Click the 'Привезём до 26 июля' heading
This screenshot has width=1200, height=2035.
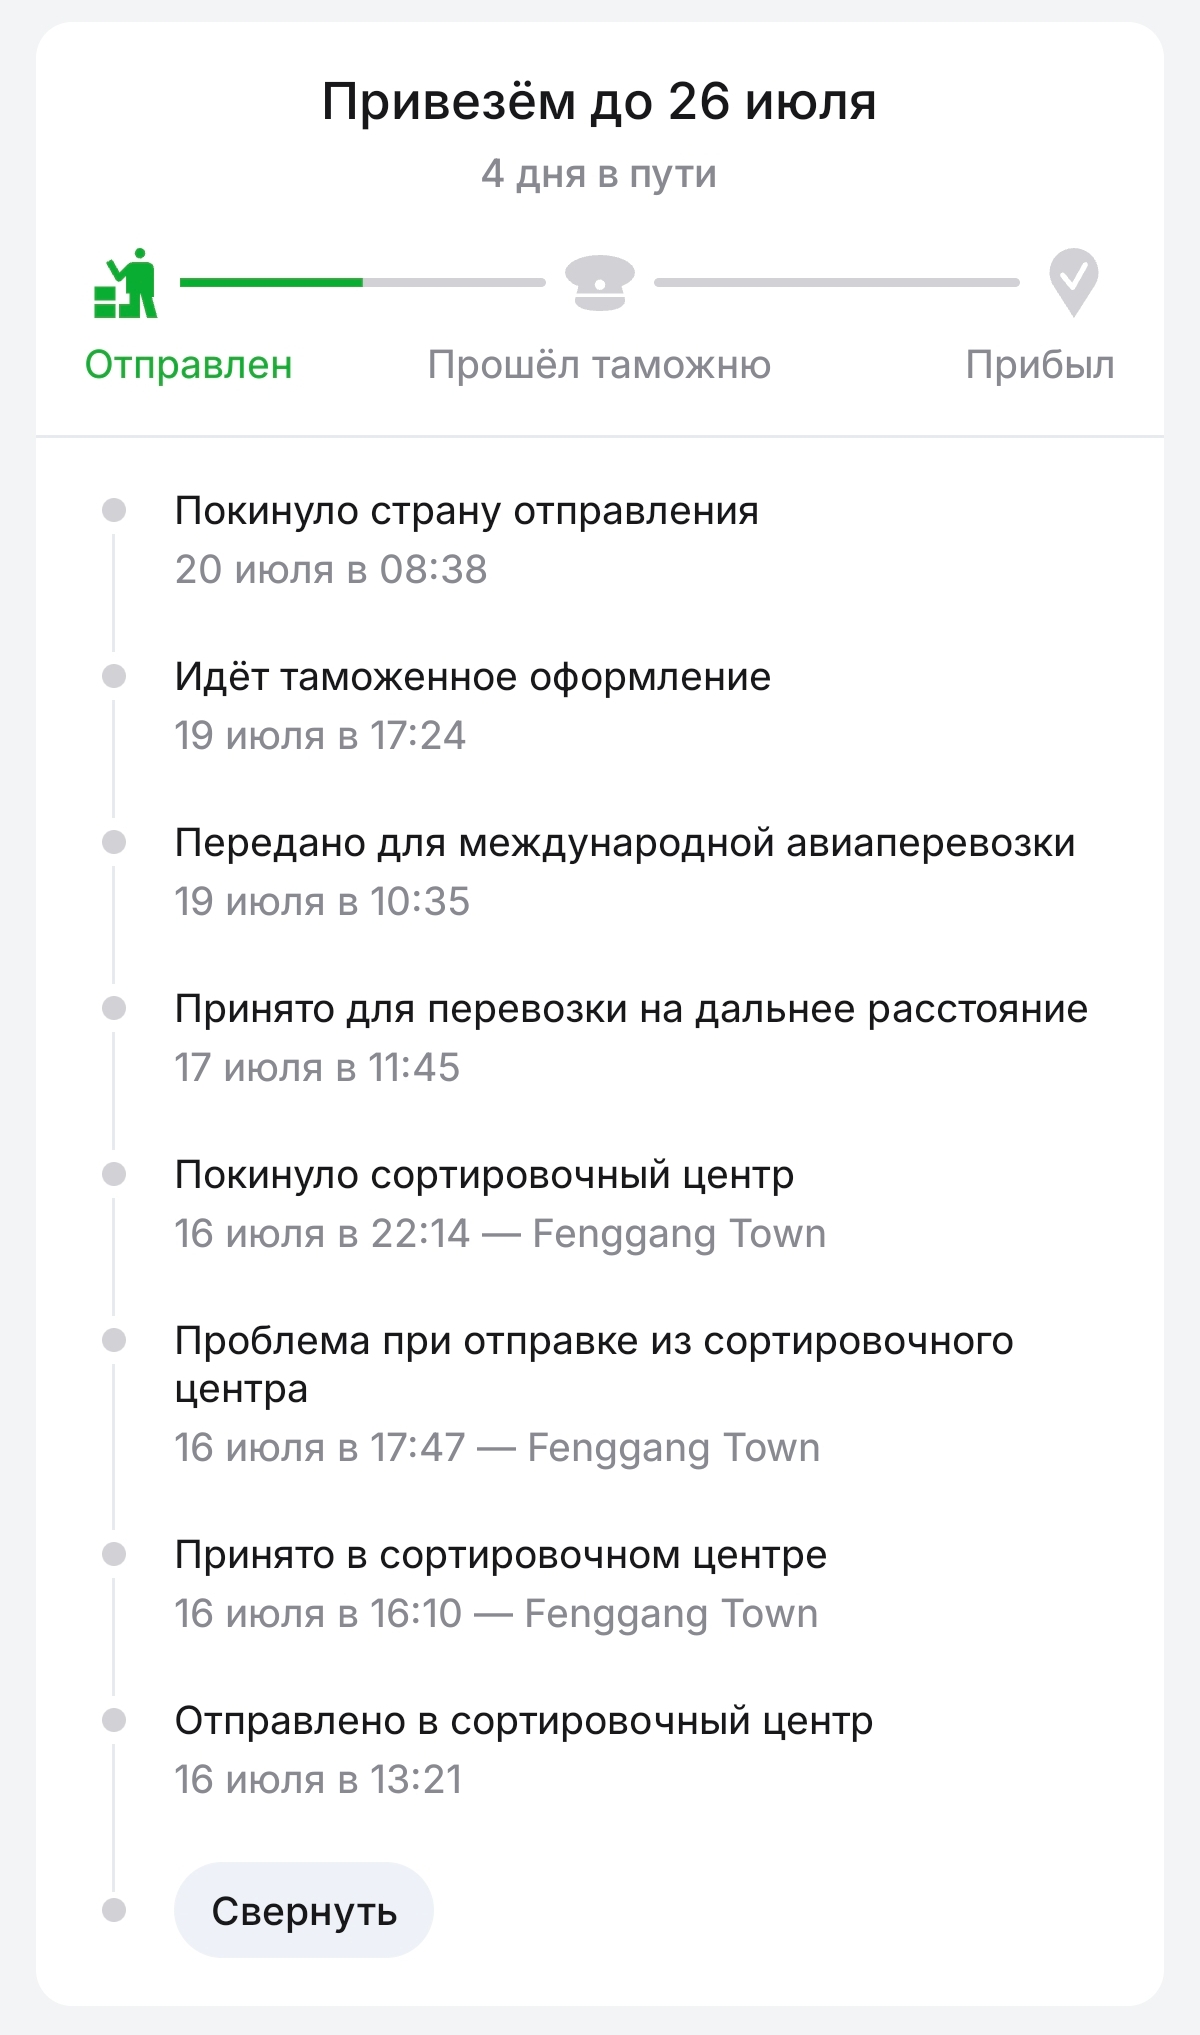coord(599,102)
